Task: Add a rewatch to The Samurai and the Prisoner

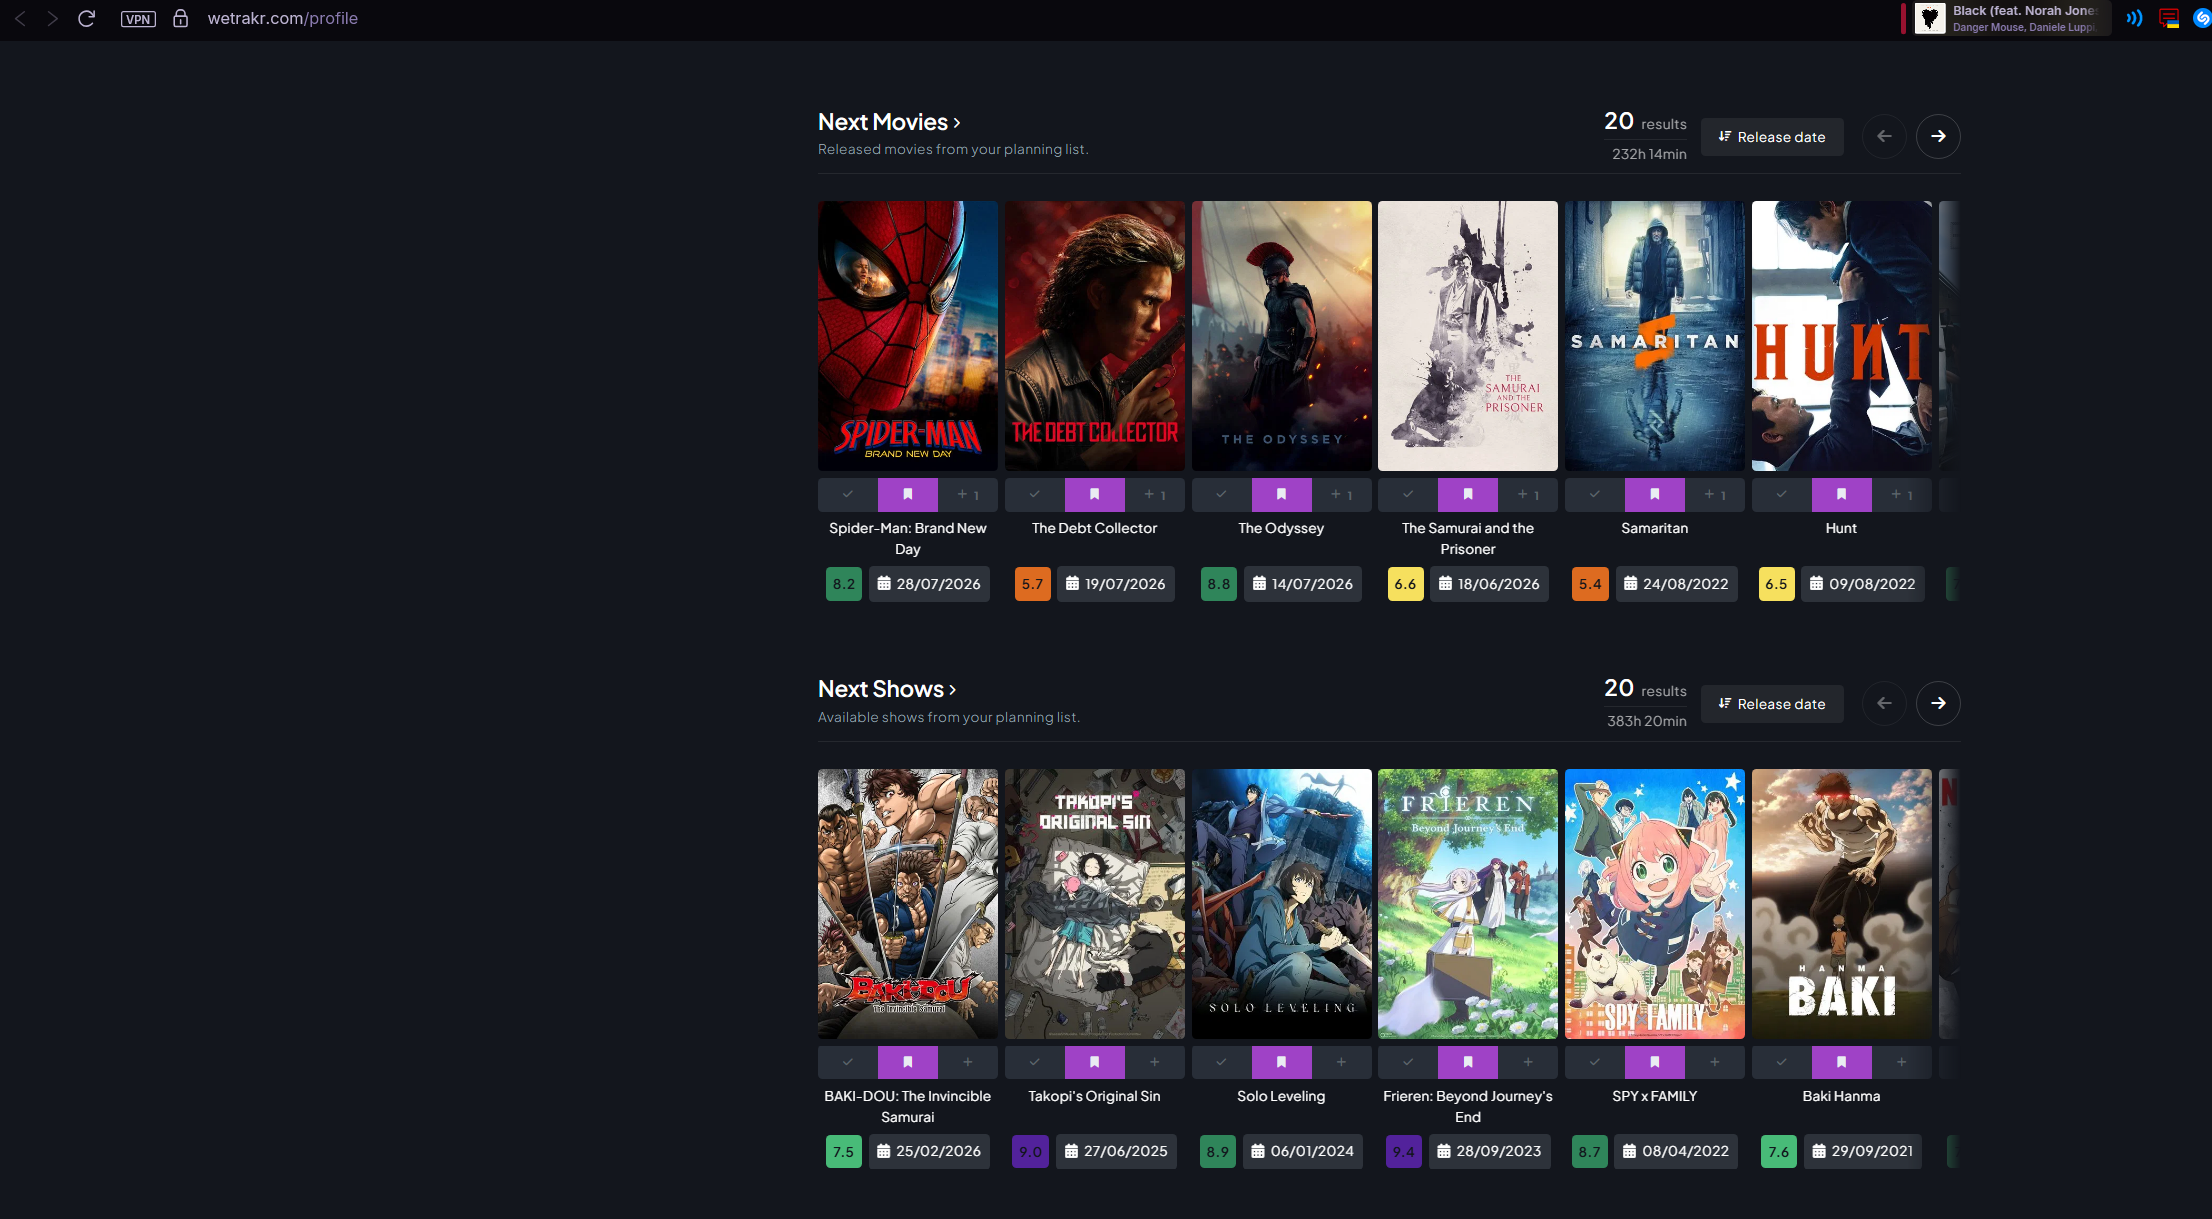Action: 1528,494
